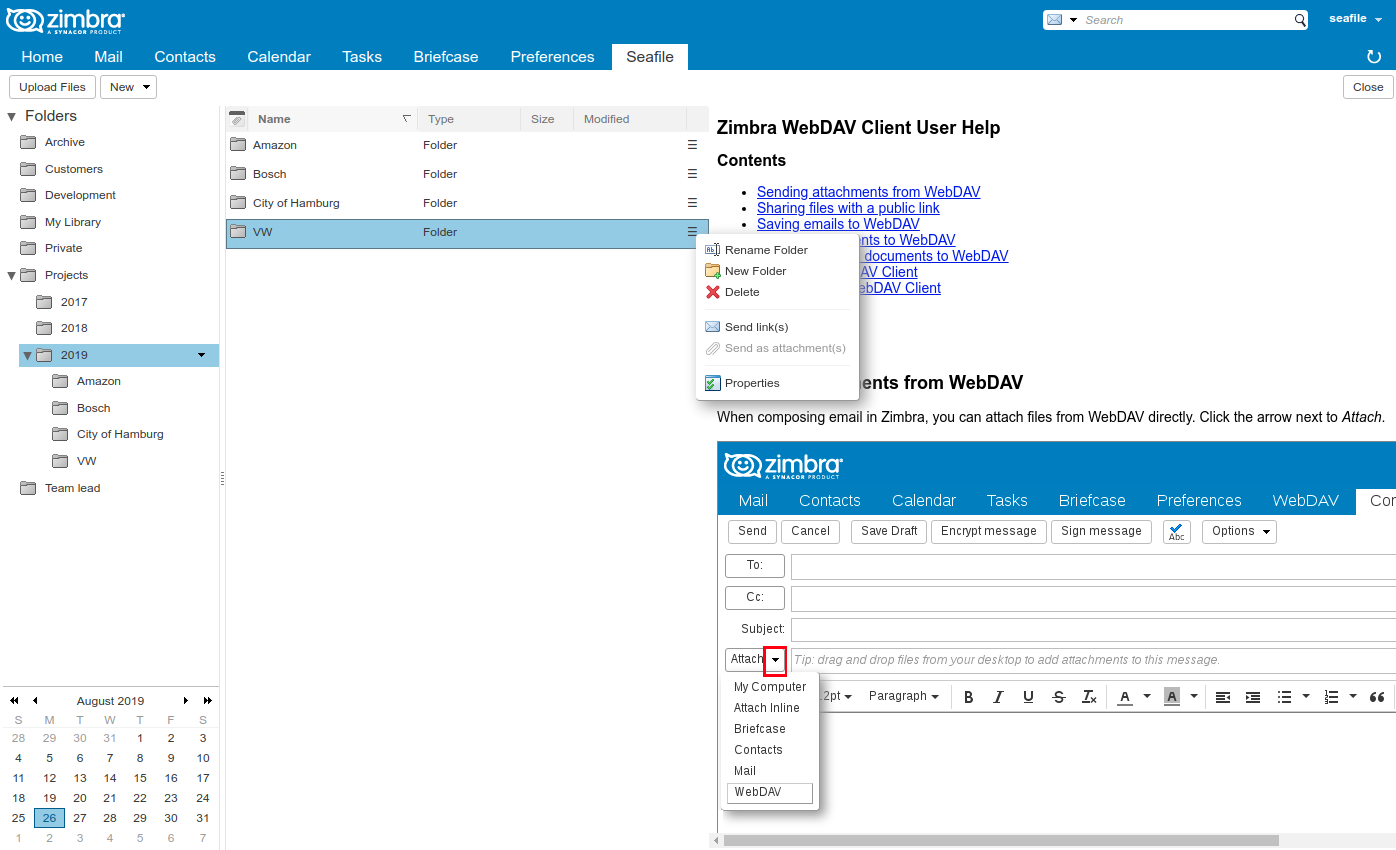
Task: Select August 26 in the mini calendar
Action: (x=49, y=818)
